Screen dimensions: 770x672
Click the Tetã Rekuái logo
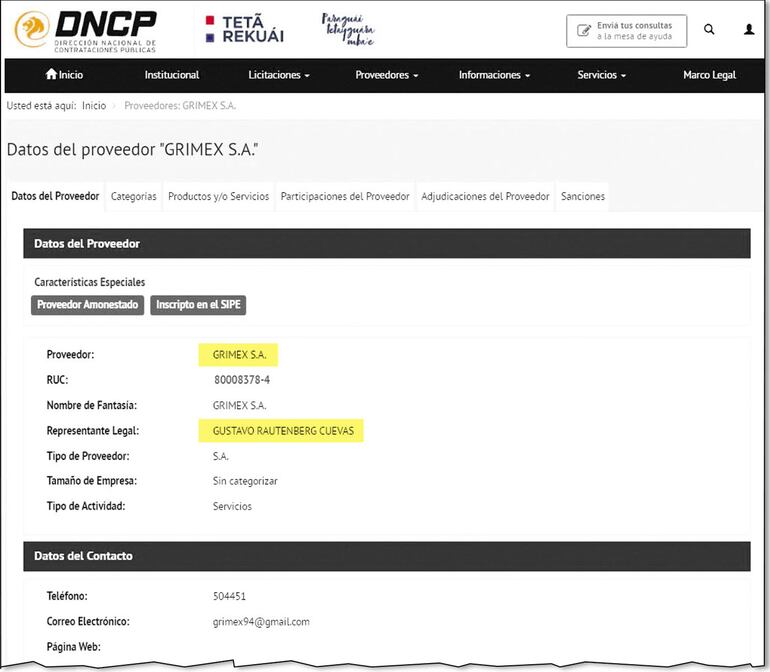(245, 29)
